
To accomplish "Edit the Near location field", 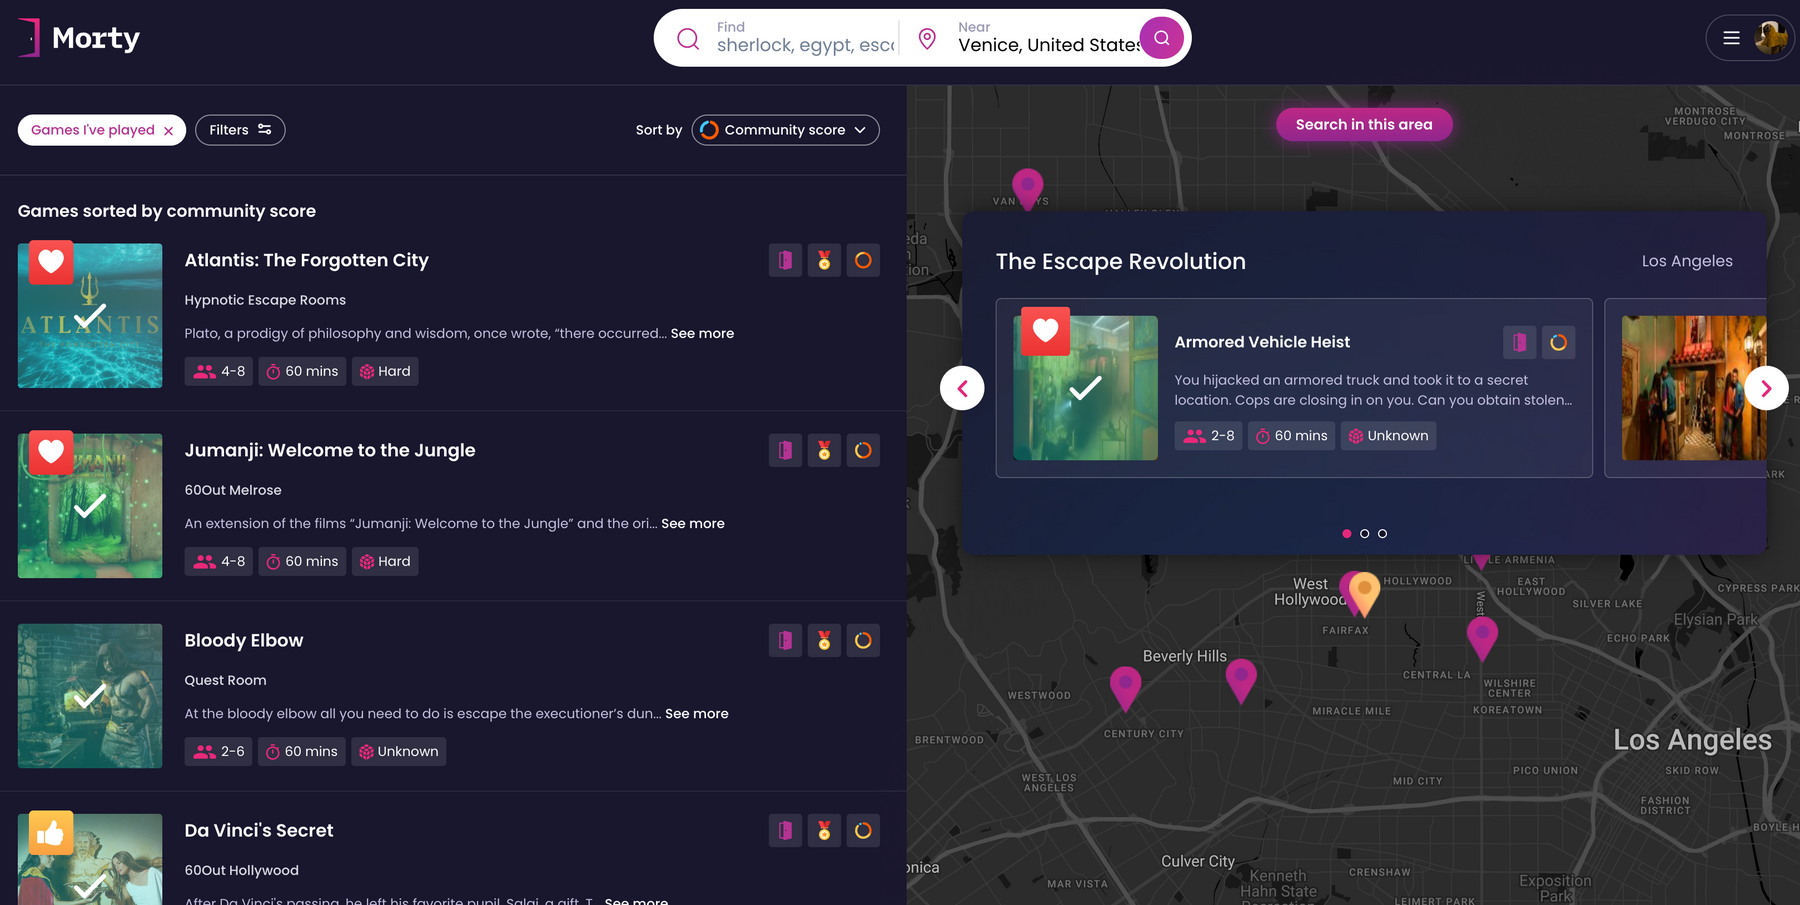I will click(1047, 38).
